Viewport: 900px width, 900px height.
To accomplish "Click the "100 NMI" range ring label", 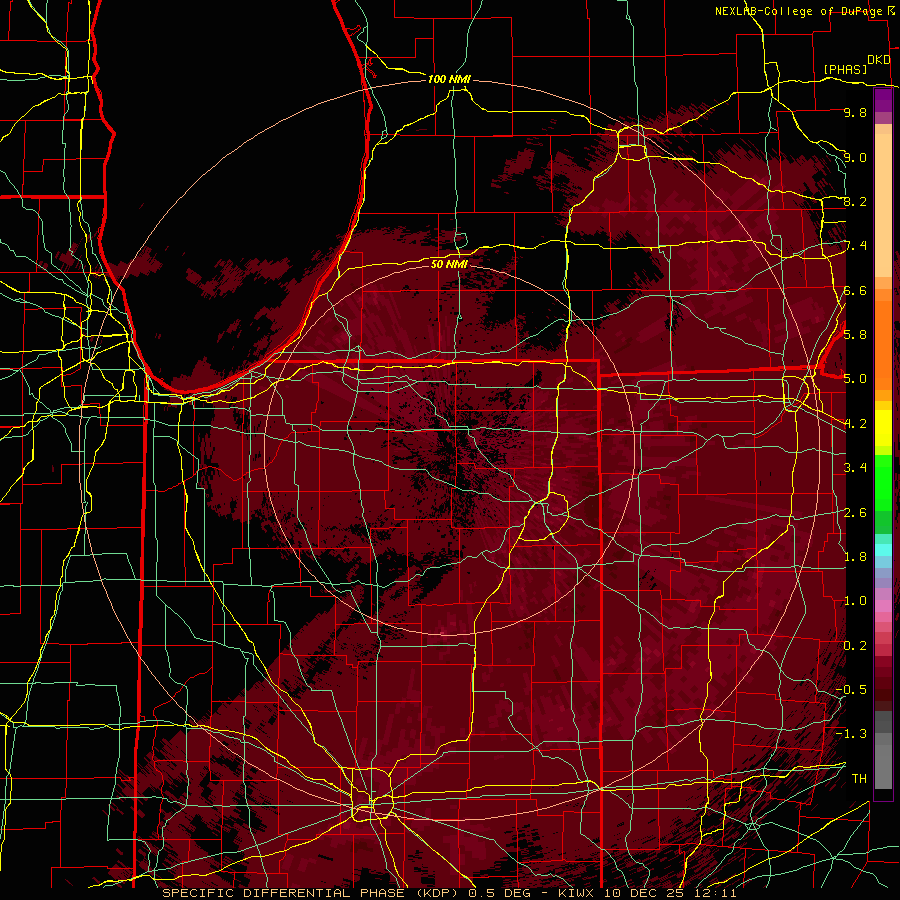I will [x=449, y=79].
